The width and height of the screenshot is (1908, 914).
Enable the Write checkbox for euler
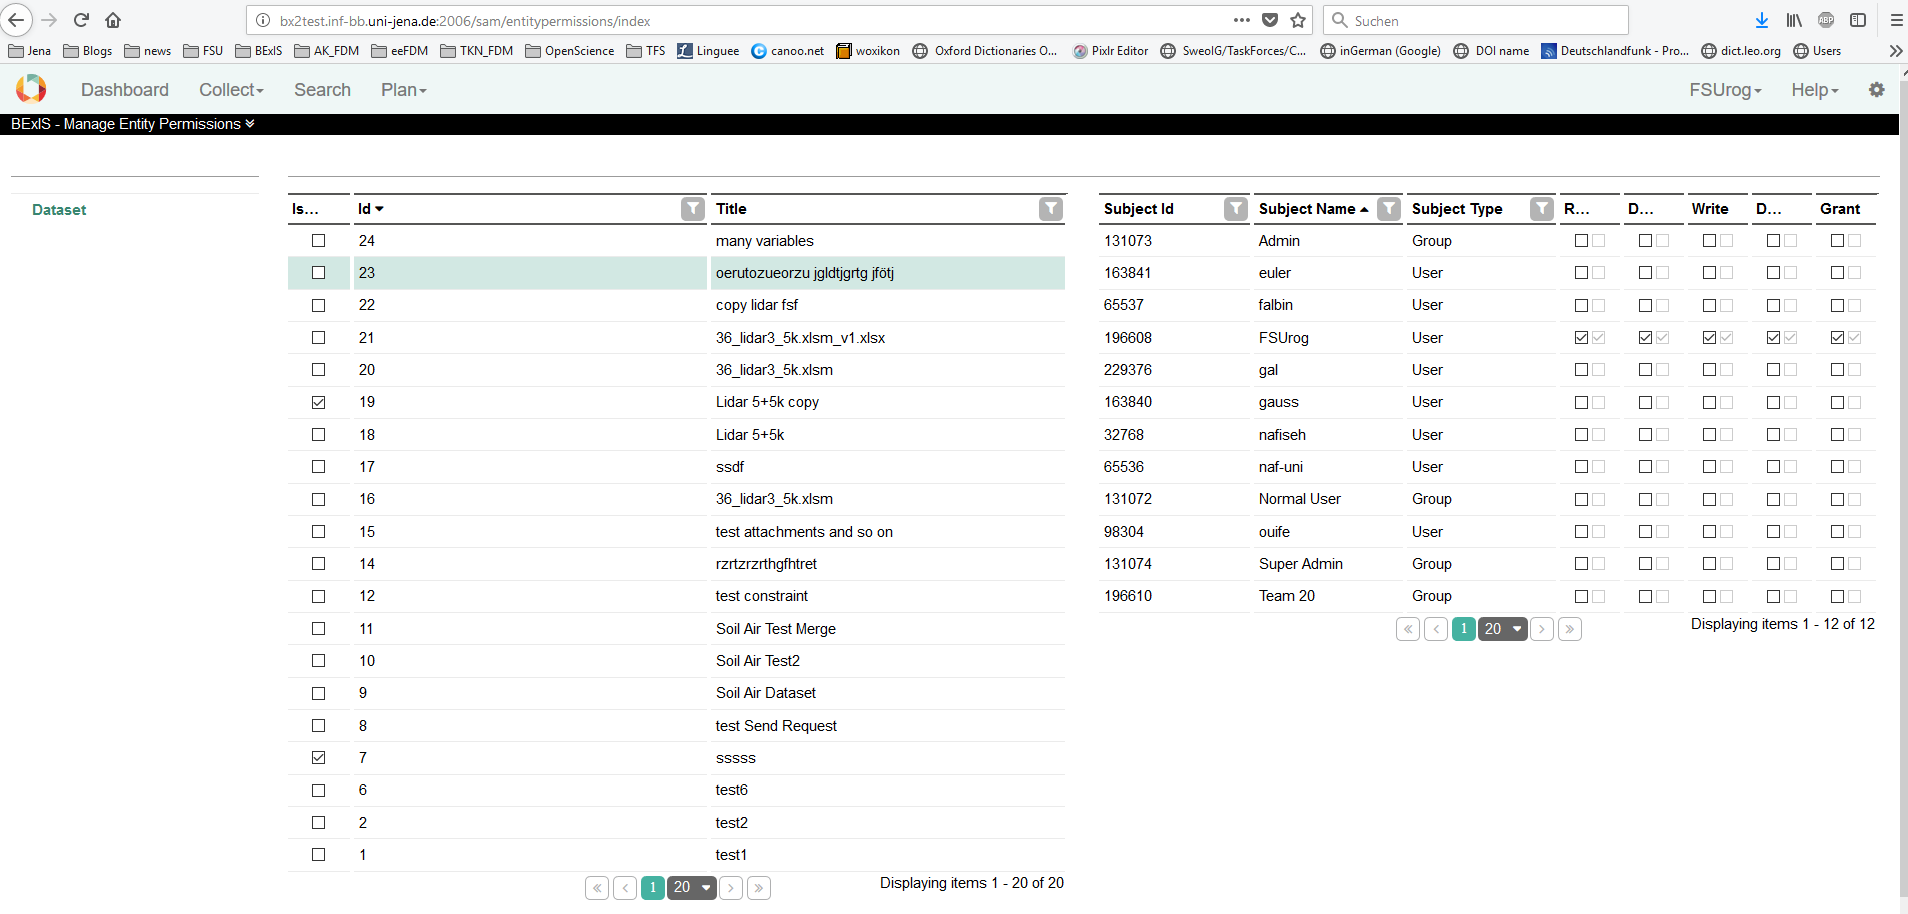(x=1709, y=273)
